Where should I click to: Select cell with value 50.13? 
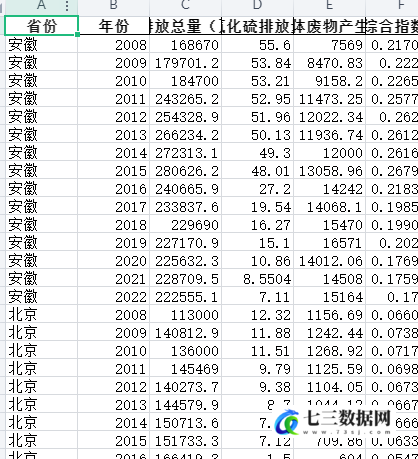(257, 135)
